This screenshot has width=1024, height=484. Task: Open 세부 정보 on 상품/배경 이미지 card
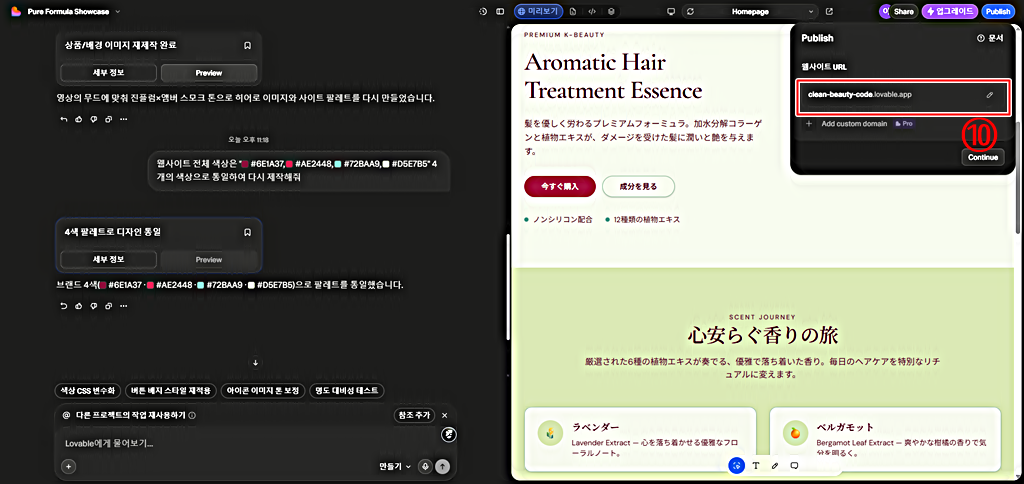pyautogui.click(x=108, y=73)
